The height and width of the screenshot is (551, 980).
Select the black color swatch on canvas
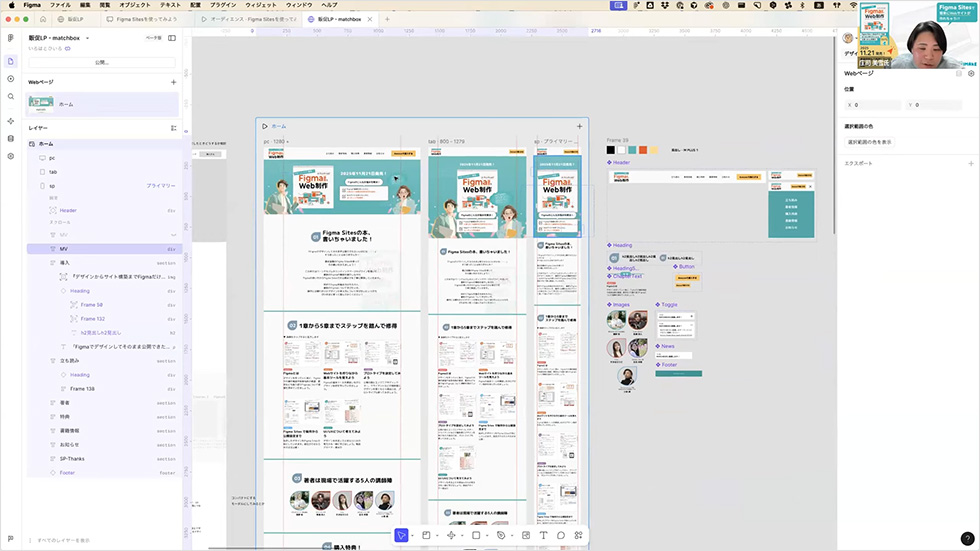tap(611, 150)
